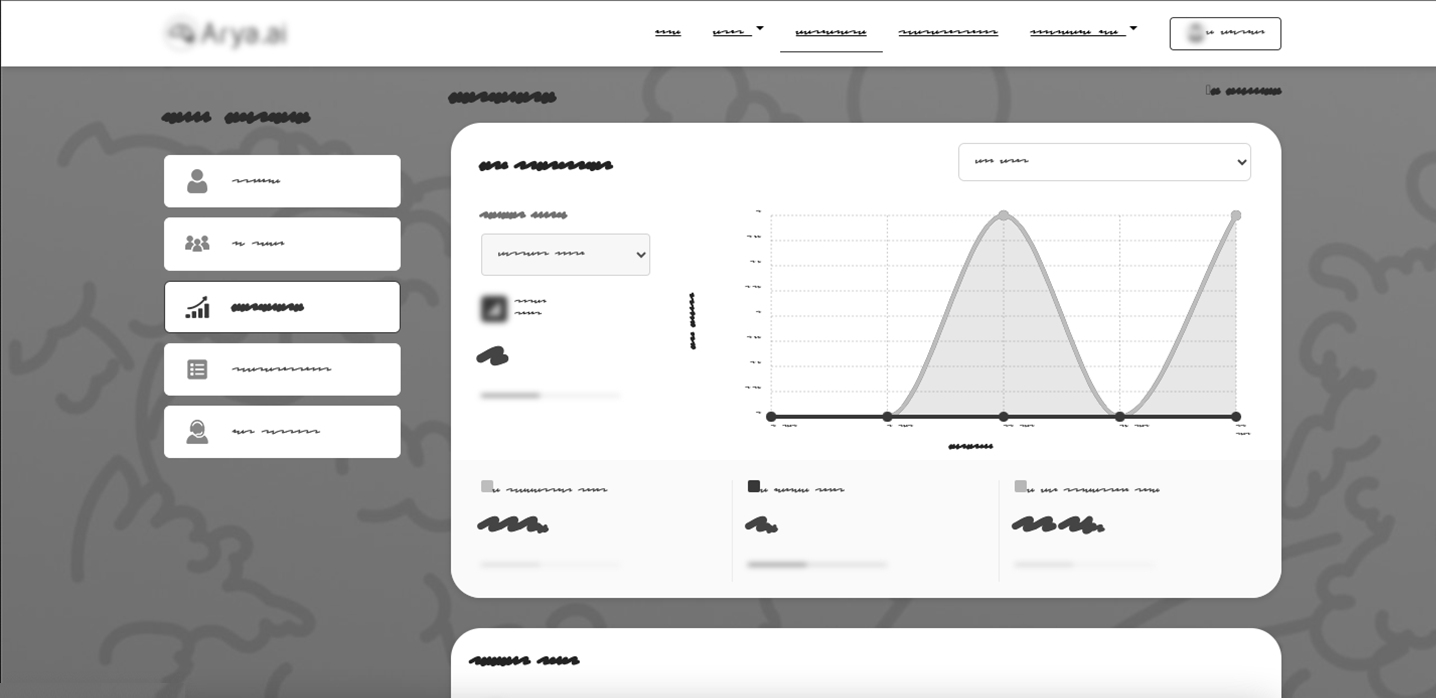Click the progress bar in last stat tile

point(1084,565)
